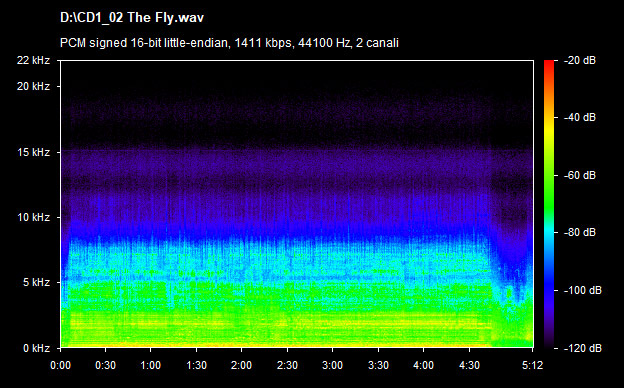Image resolution: width=624 pixels, height=388 pixels.
Task: Click the 0 kHz frequency axis label
Action: point(36,349)
